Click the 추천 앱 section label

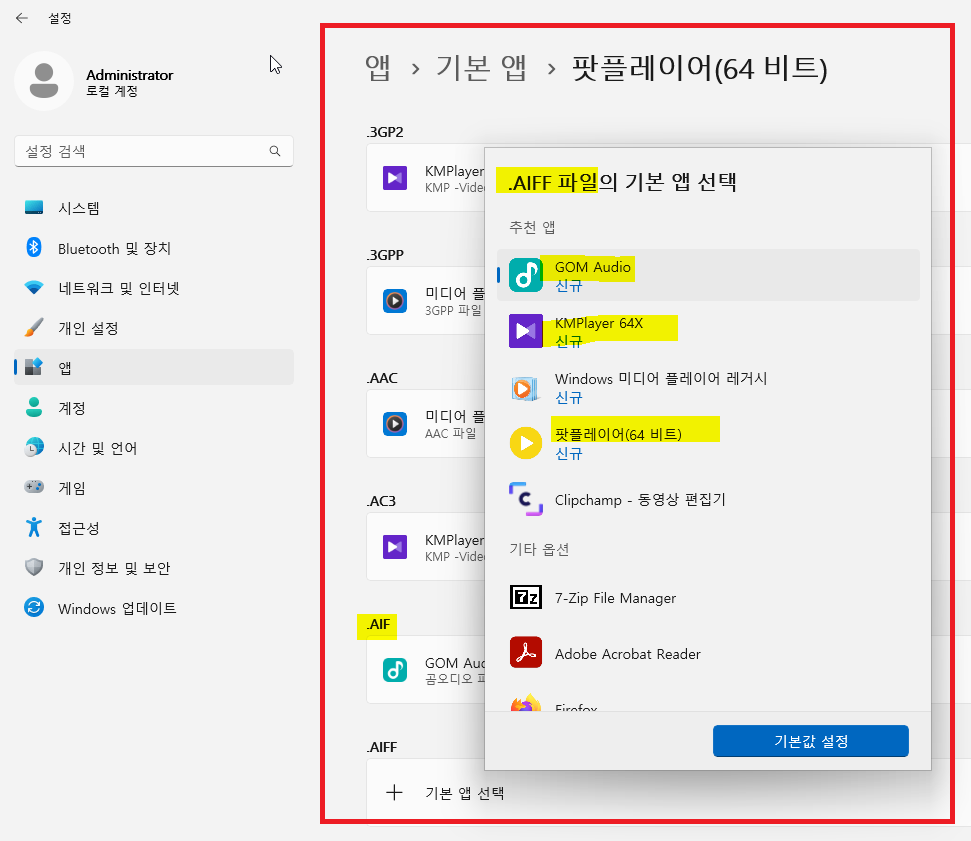[x=532, y=227]
